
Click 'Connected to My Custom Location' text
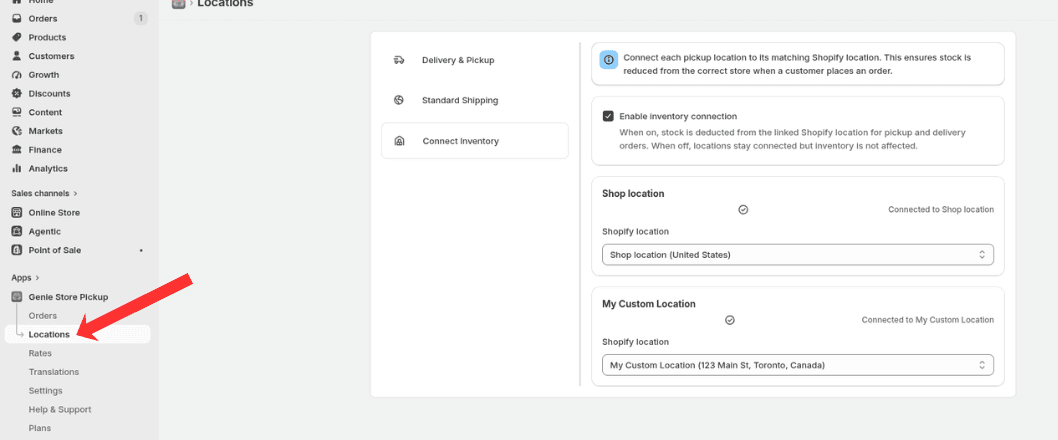point(928,320)
